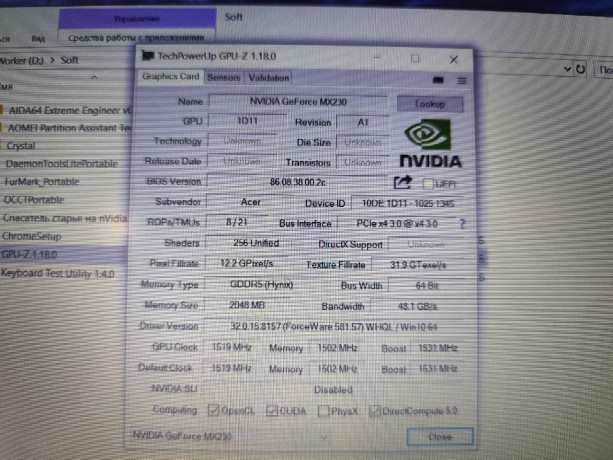This screenshot has width=613, height=460.
Task: Click the ROPs/TMUs value 8 / 21
Action: [237, 222]
